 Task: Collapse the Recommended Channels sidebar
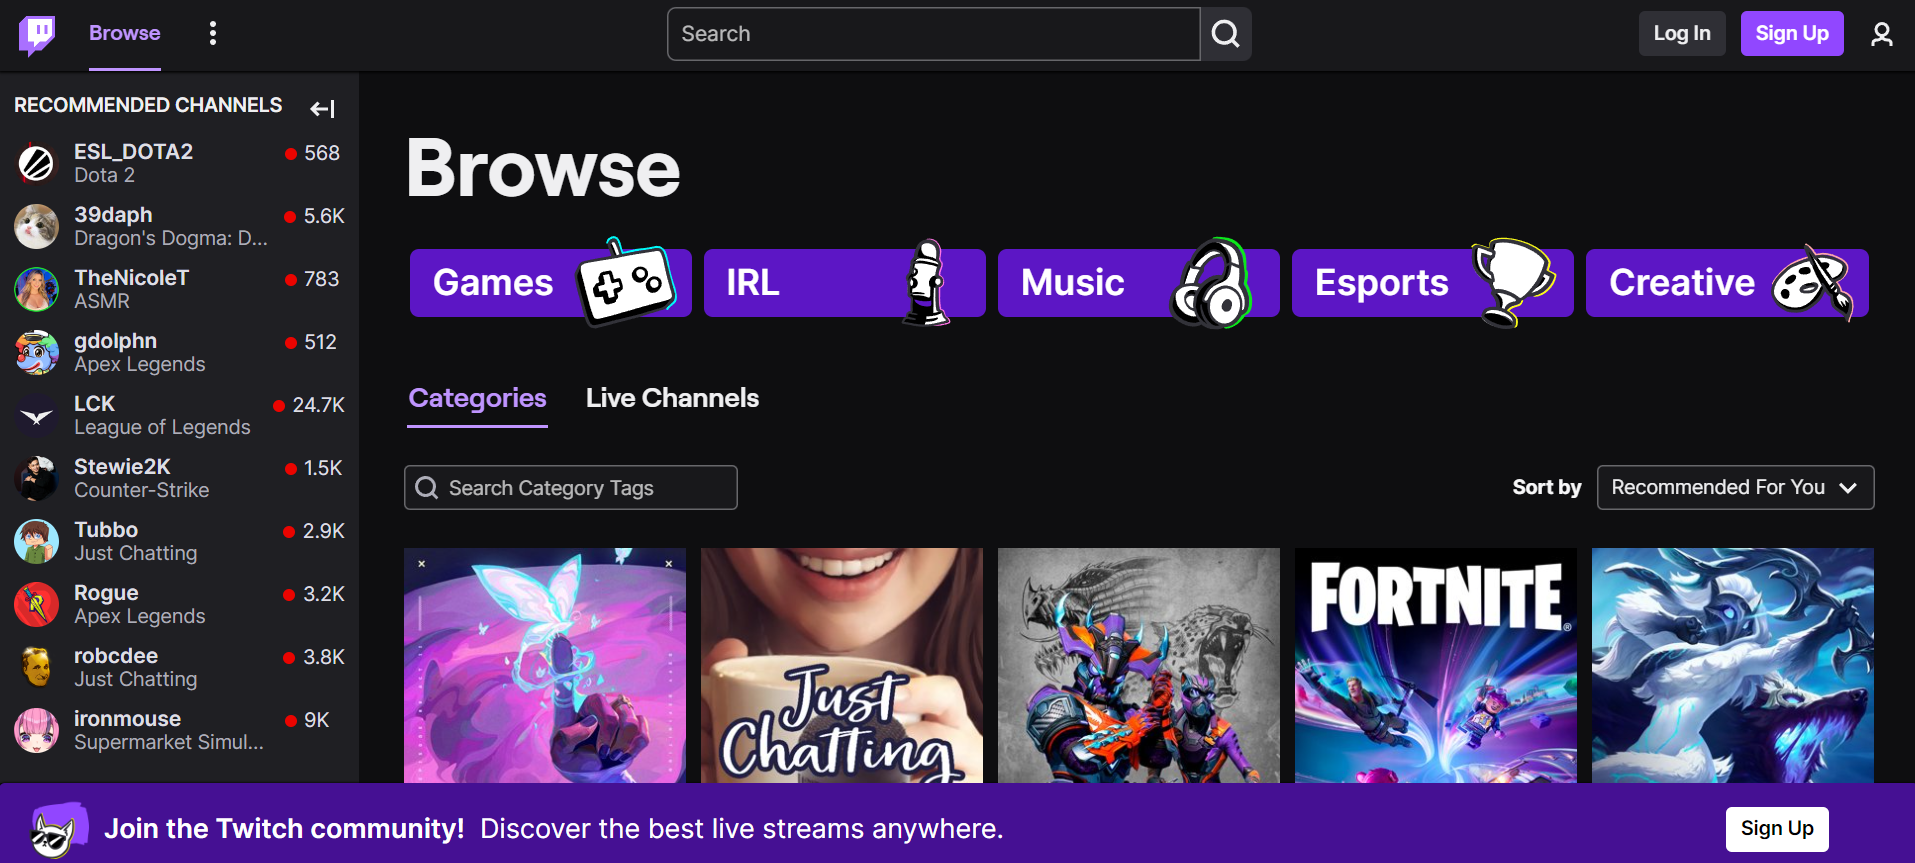322,108
